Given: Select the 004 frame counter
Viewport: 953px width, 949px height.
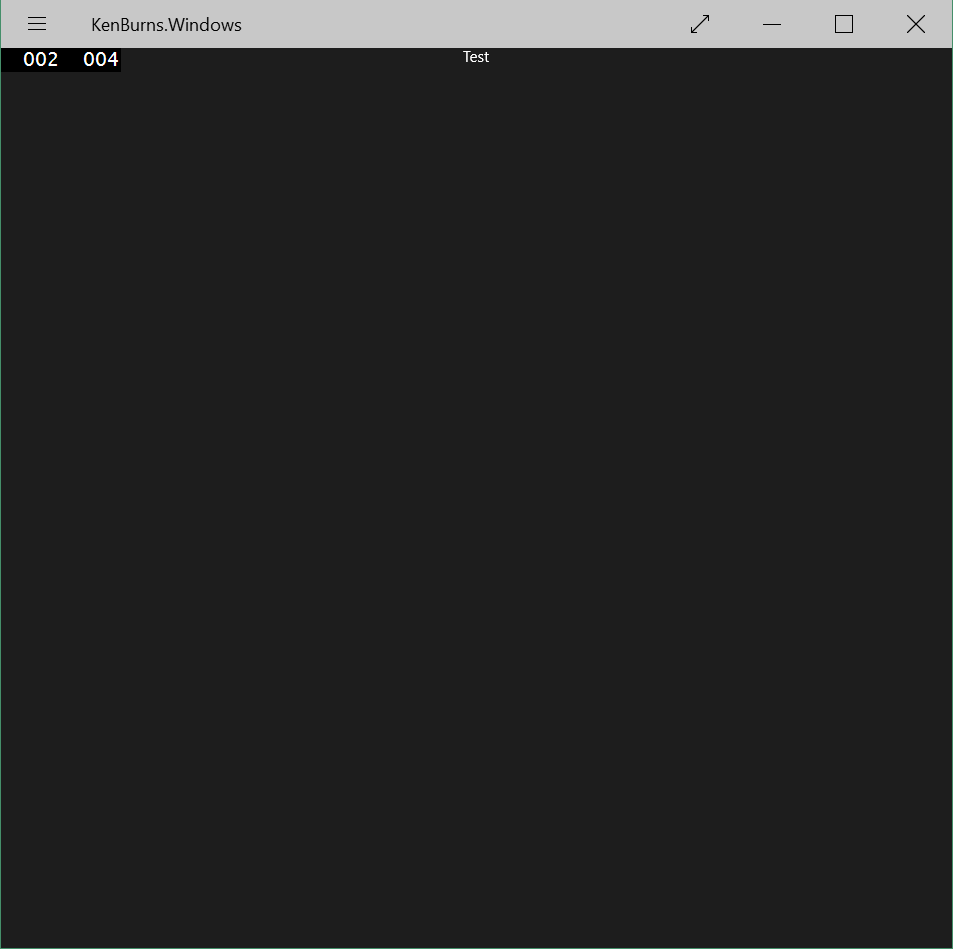Looking at the screenshot, I should coord(101,60).
